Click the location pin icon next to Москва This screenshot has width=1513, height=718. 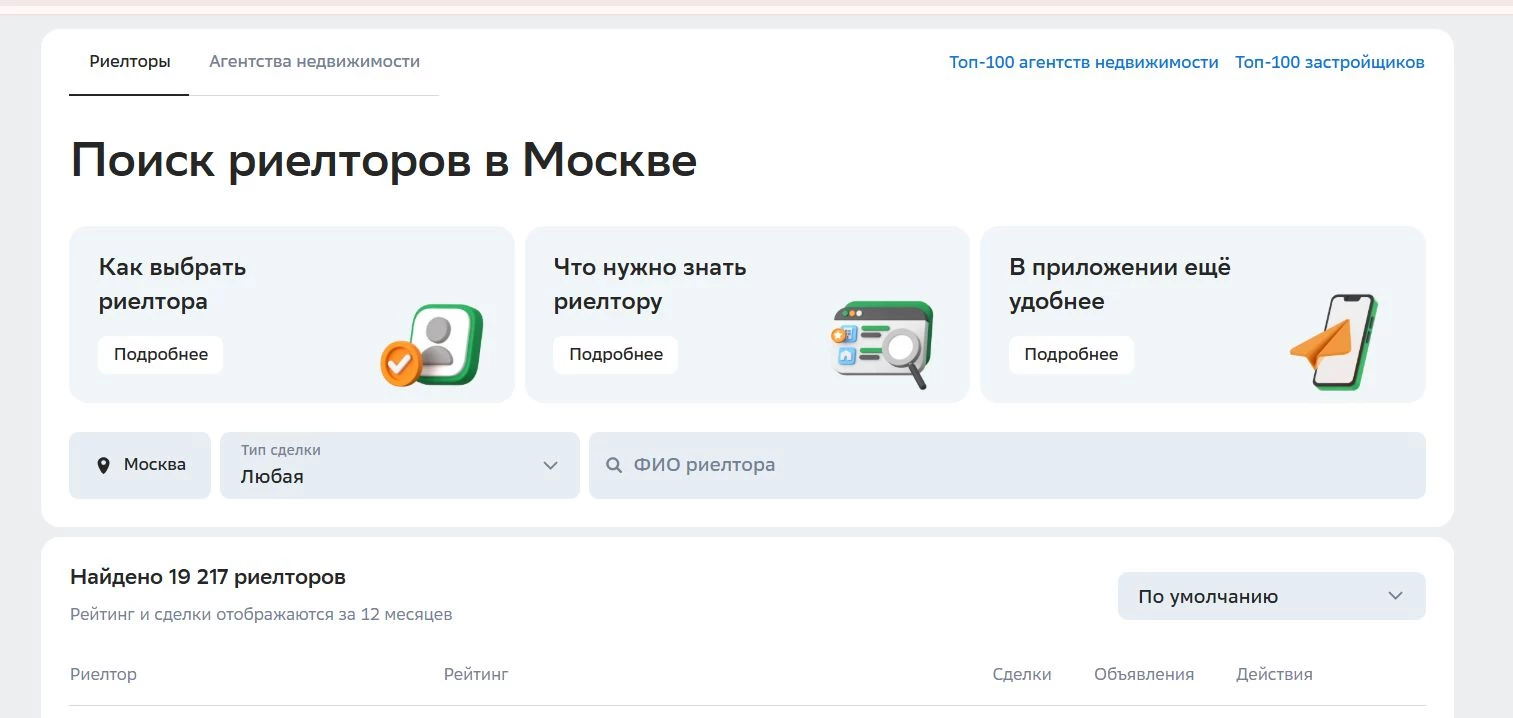(x=105, y=464)
